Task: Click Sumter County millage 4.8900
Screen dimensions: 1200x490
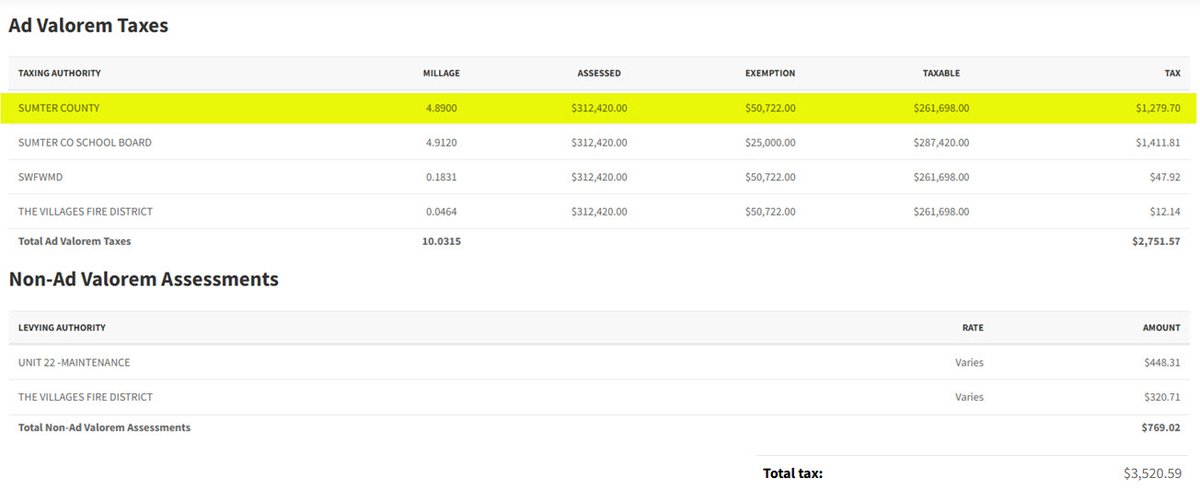Action: 441,108
